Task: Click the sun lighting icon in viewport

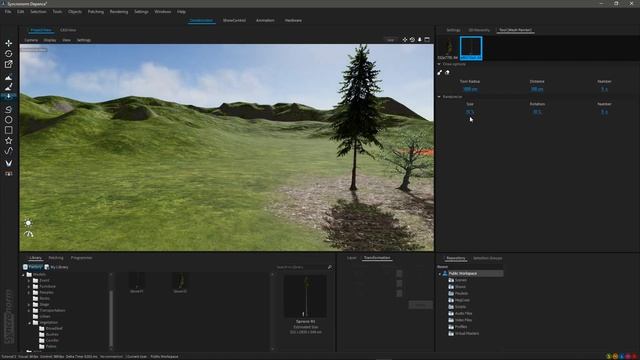Action: [28, 223]
